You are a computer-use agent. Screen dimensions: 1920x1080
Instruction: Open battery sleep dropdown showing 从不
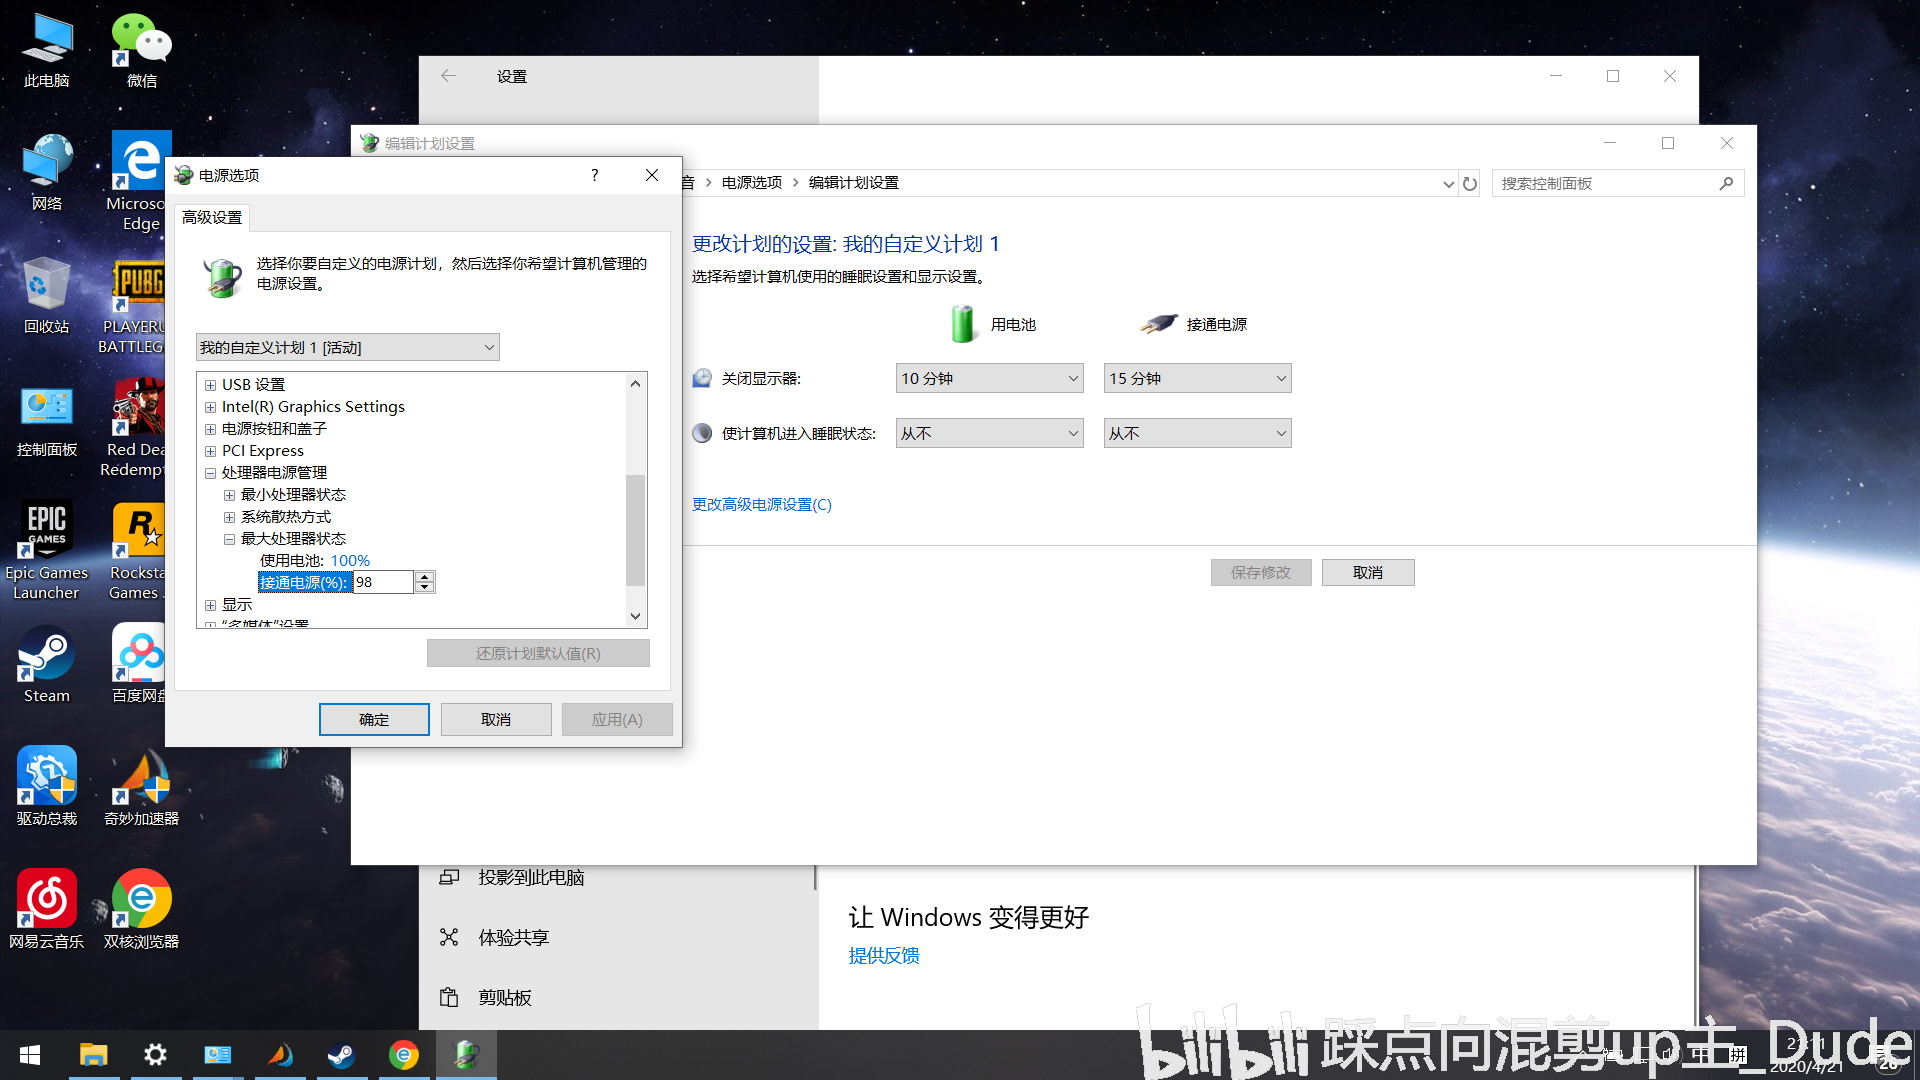click(x=989, y=433)
